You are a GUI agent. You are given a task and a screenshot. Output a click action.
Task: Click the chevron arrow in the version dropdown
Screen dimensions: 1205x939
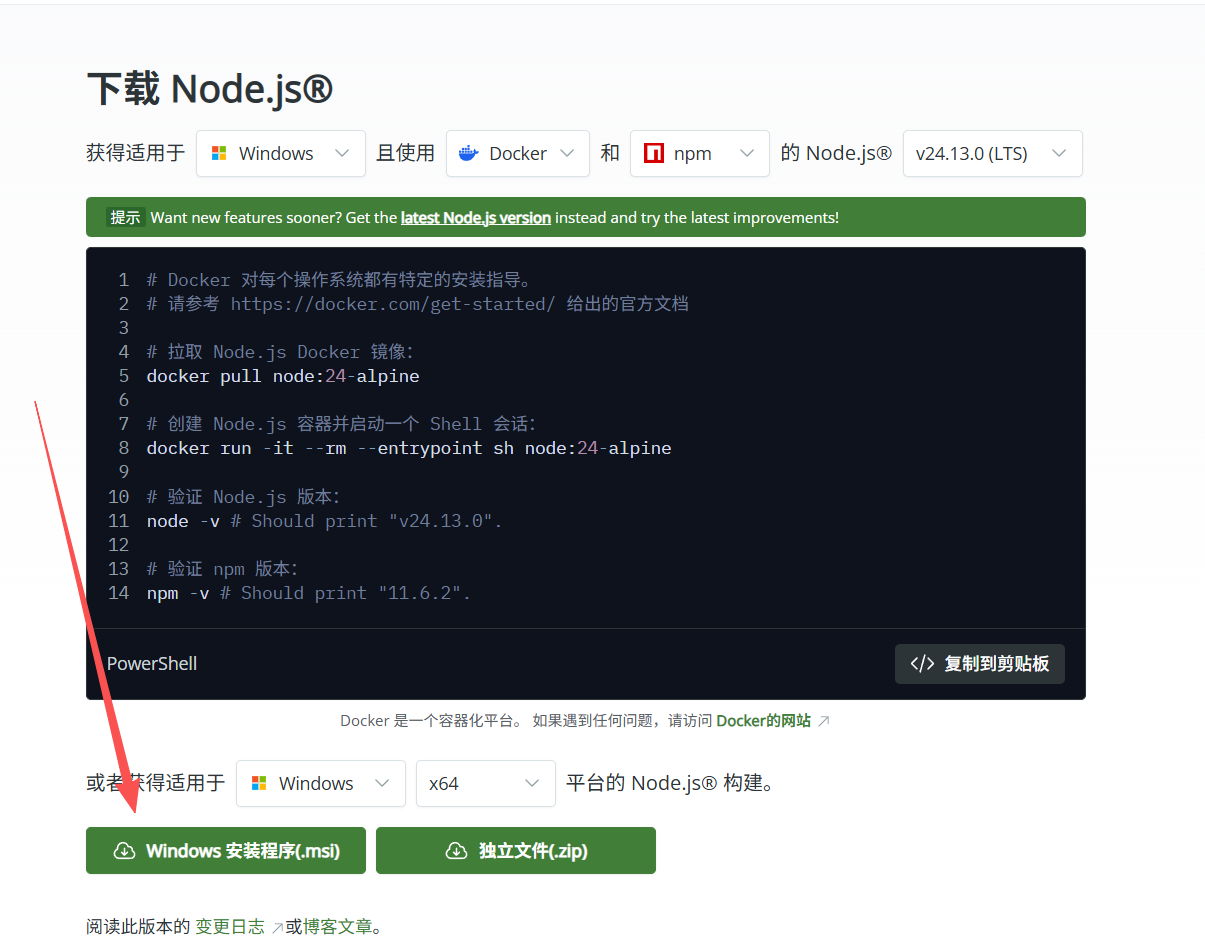(1060, 153)
